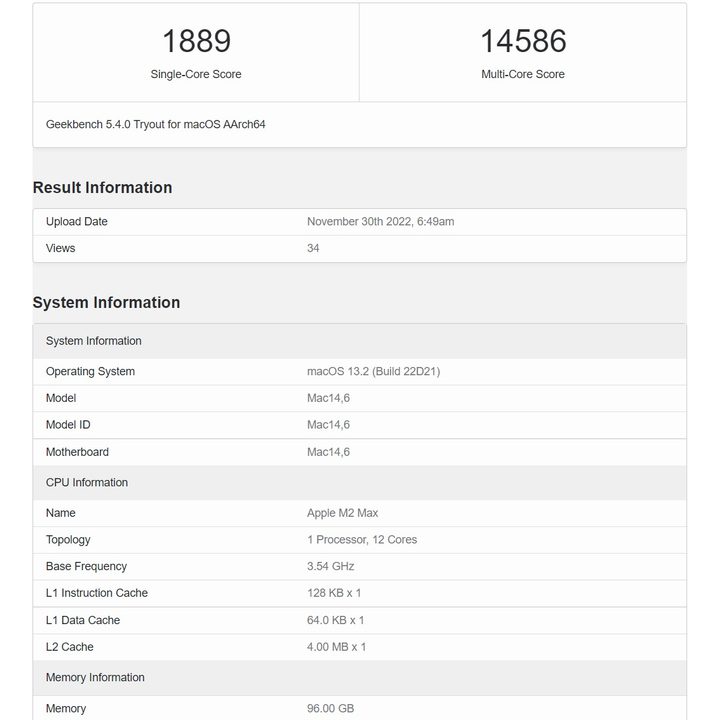This screenshot has height=720, width=720.
Task: Click the L1 Instruction Cache label
Action: point(97,593)
